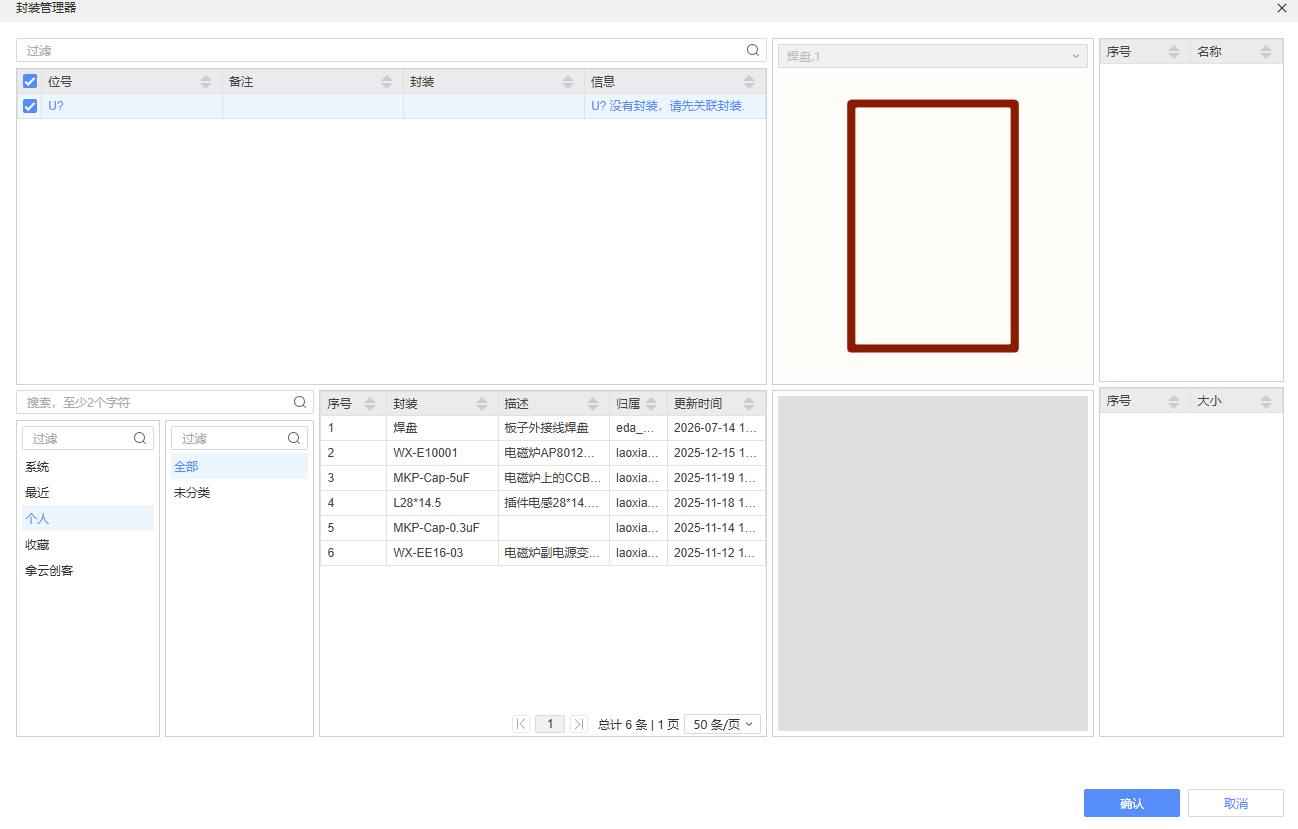Focus the top 过滤 input above the 位号 table
Image resolution: width=1298 pixels, height=829 pixels.
(x=391, y=50)
